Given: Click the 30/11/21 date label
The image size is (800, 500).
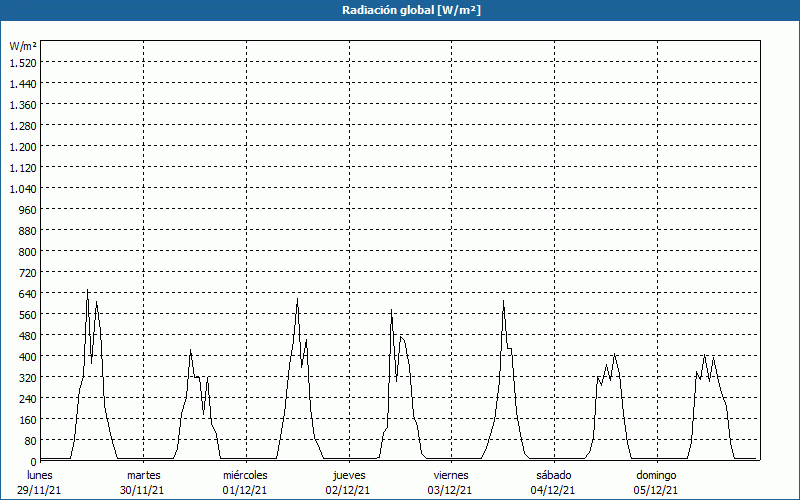Looking at the screenshot, I should pyautogui.click(x=142, y=490).
